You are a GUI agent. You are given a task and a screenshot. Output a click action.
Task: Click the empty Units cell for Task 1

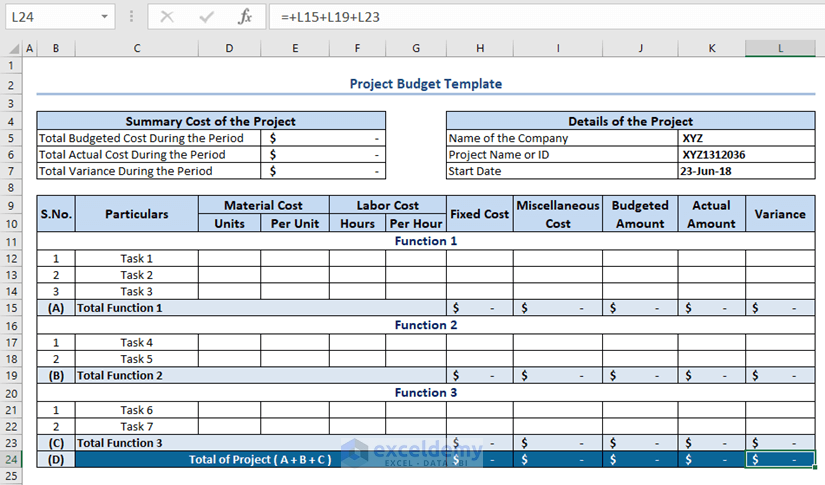click(x=229, y=258)
